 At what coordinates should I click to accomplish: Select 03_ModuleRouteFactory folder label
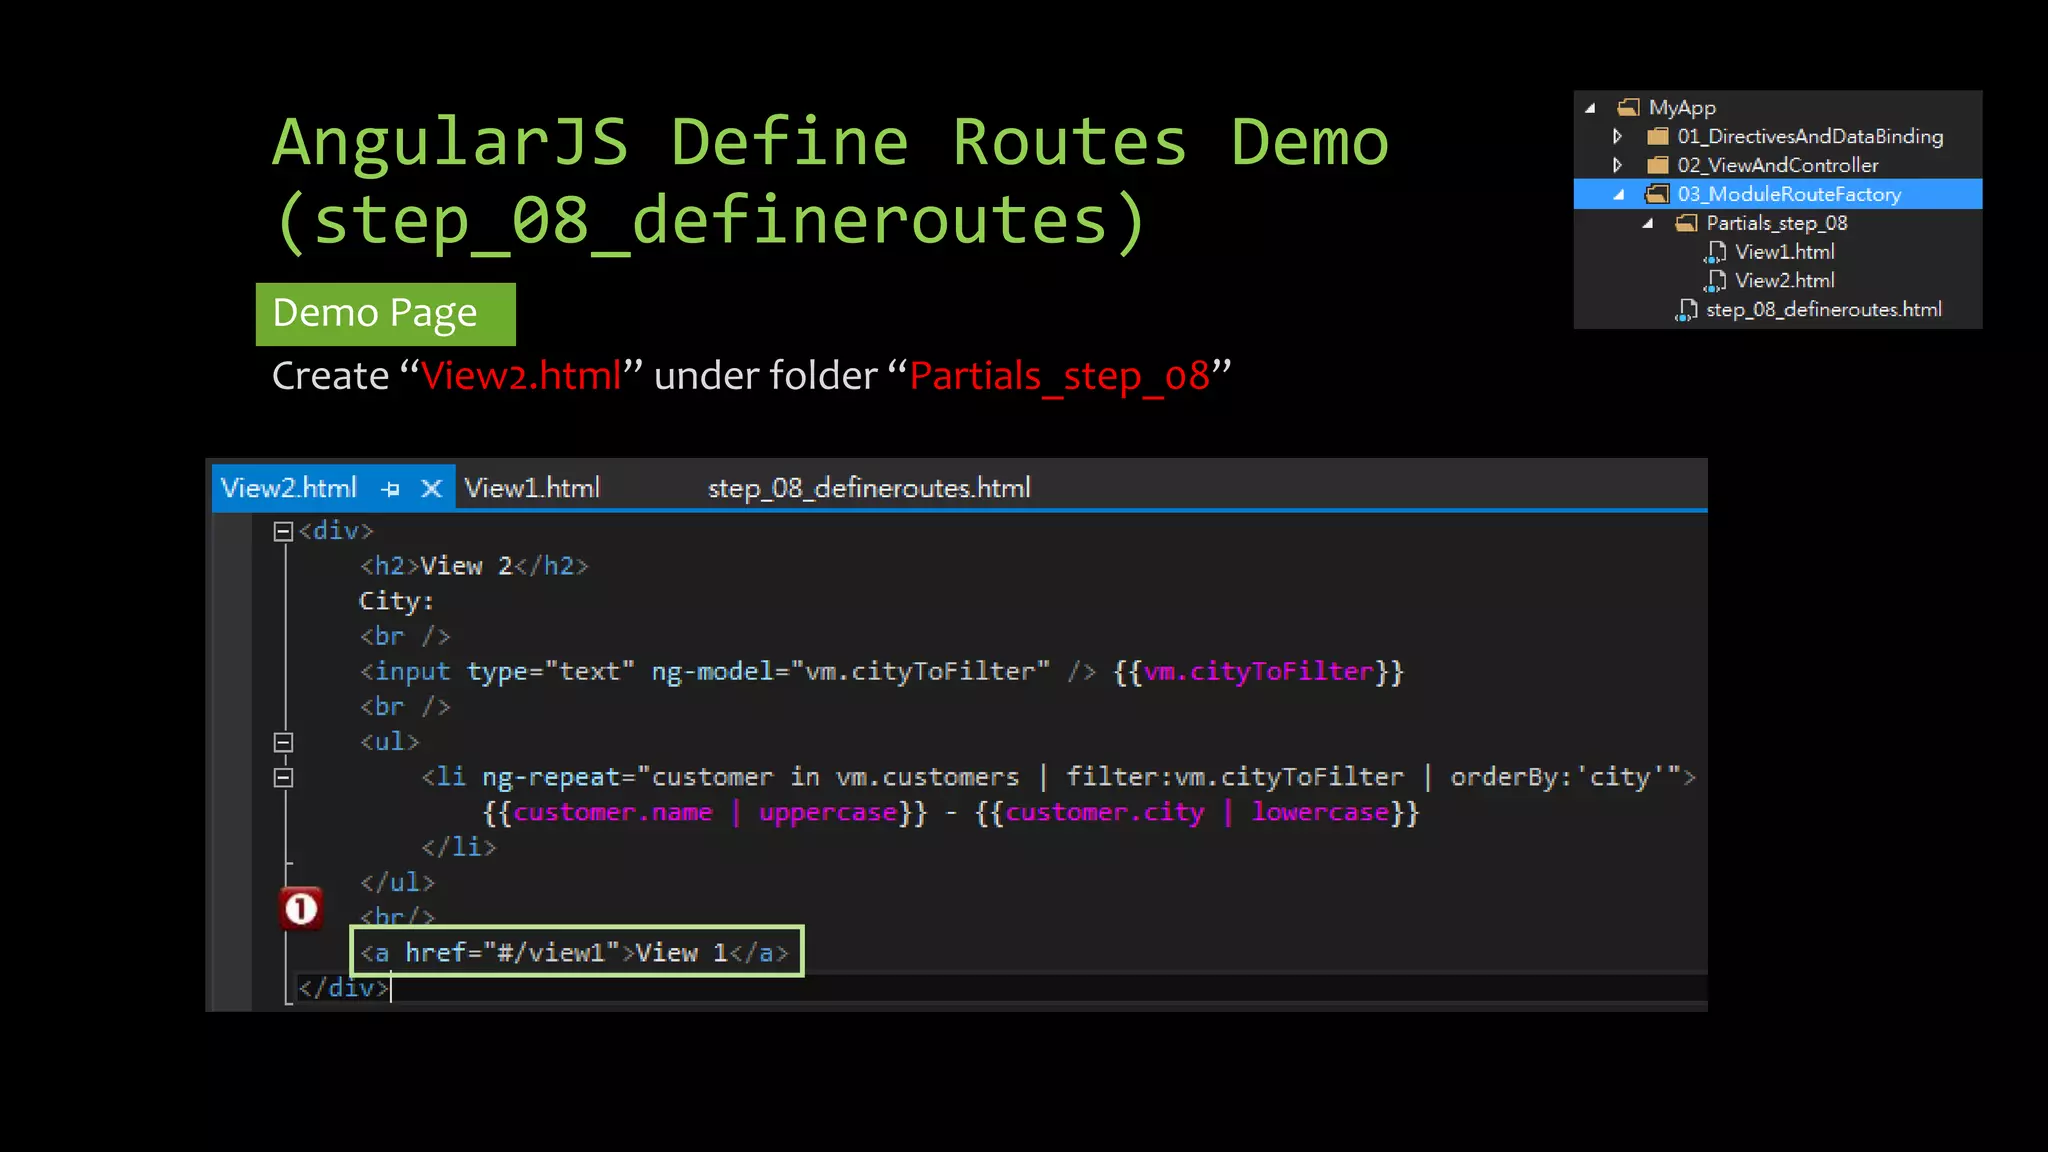[x=1789, y=194]
